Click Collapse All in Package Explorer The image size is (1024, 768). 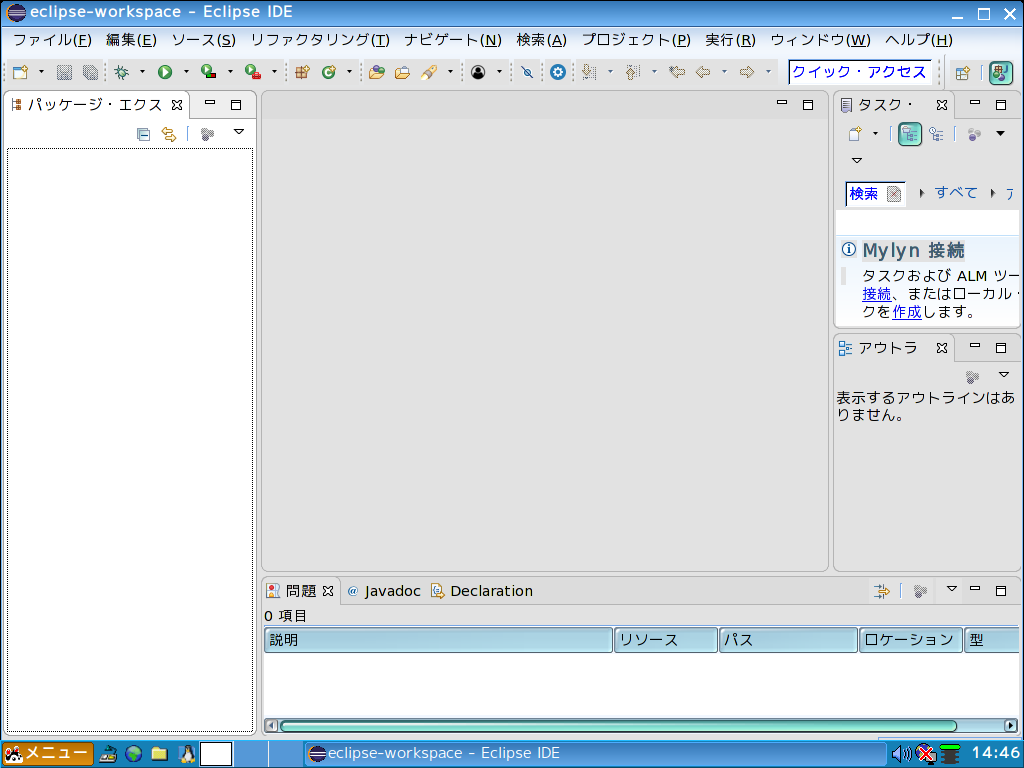point(144,135)
